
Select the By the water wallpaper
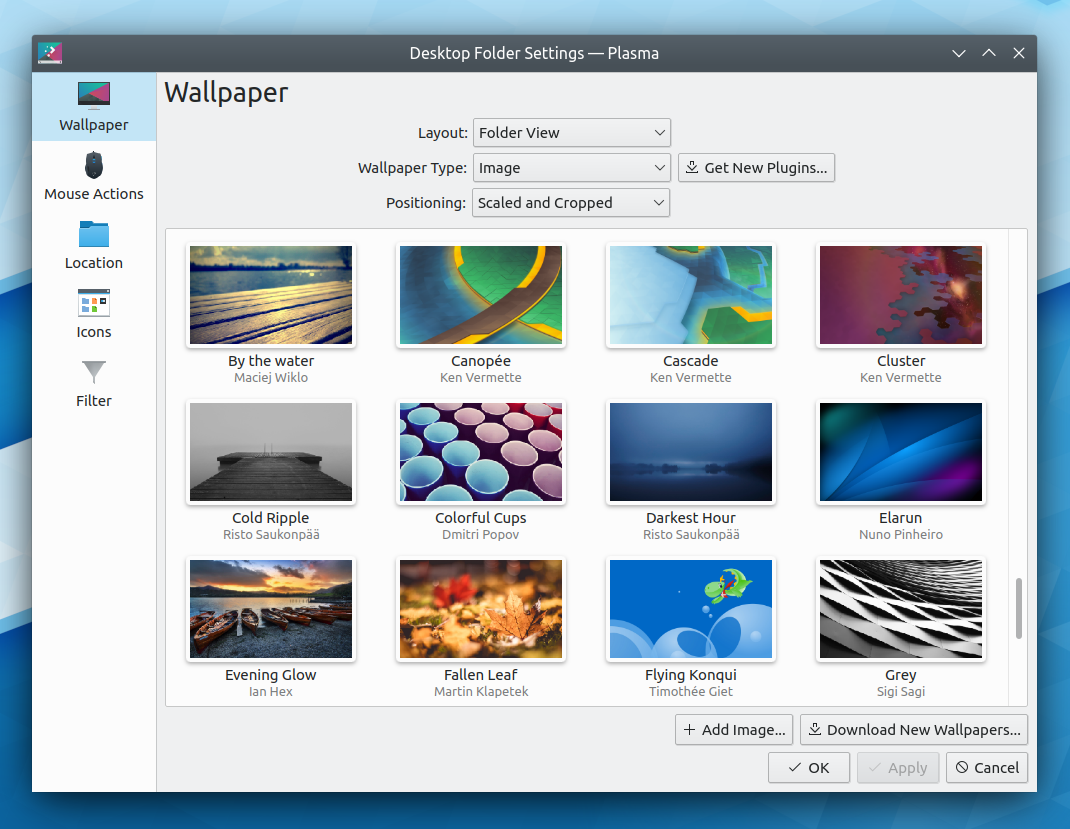(x=270, y=295)
